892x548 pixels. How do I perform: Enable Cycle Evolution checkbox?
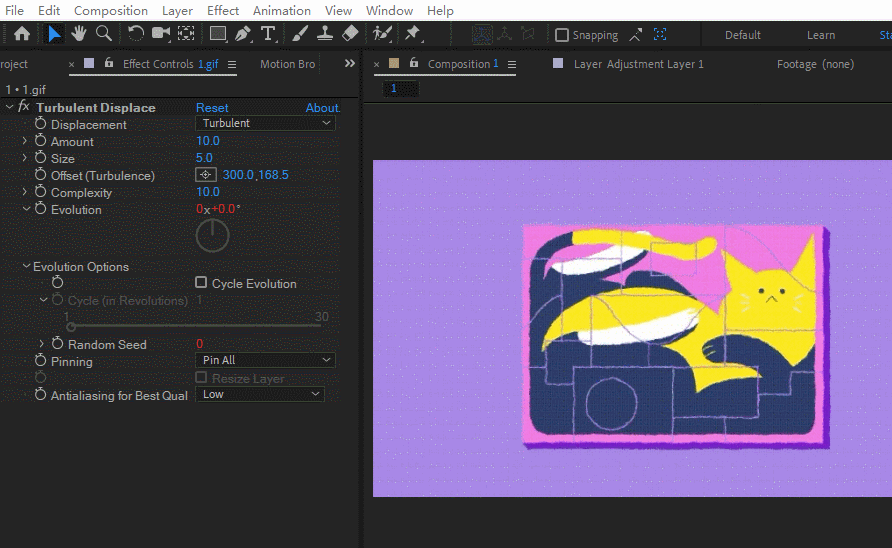(x=201, y=282)
